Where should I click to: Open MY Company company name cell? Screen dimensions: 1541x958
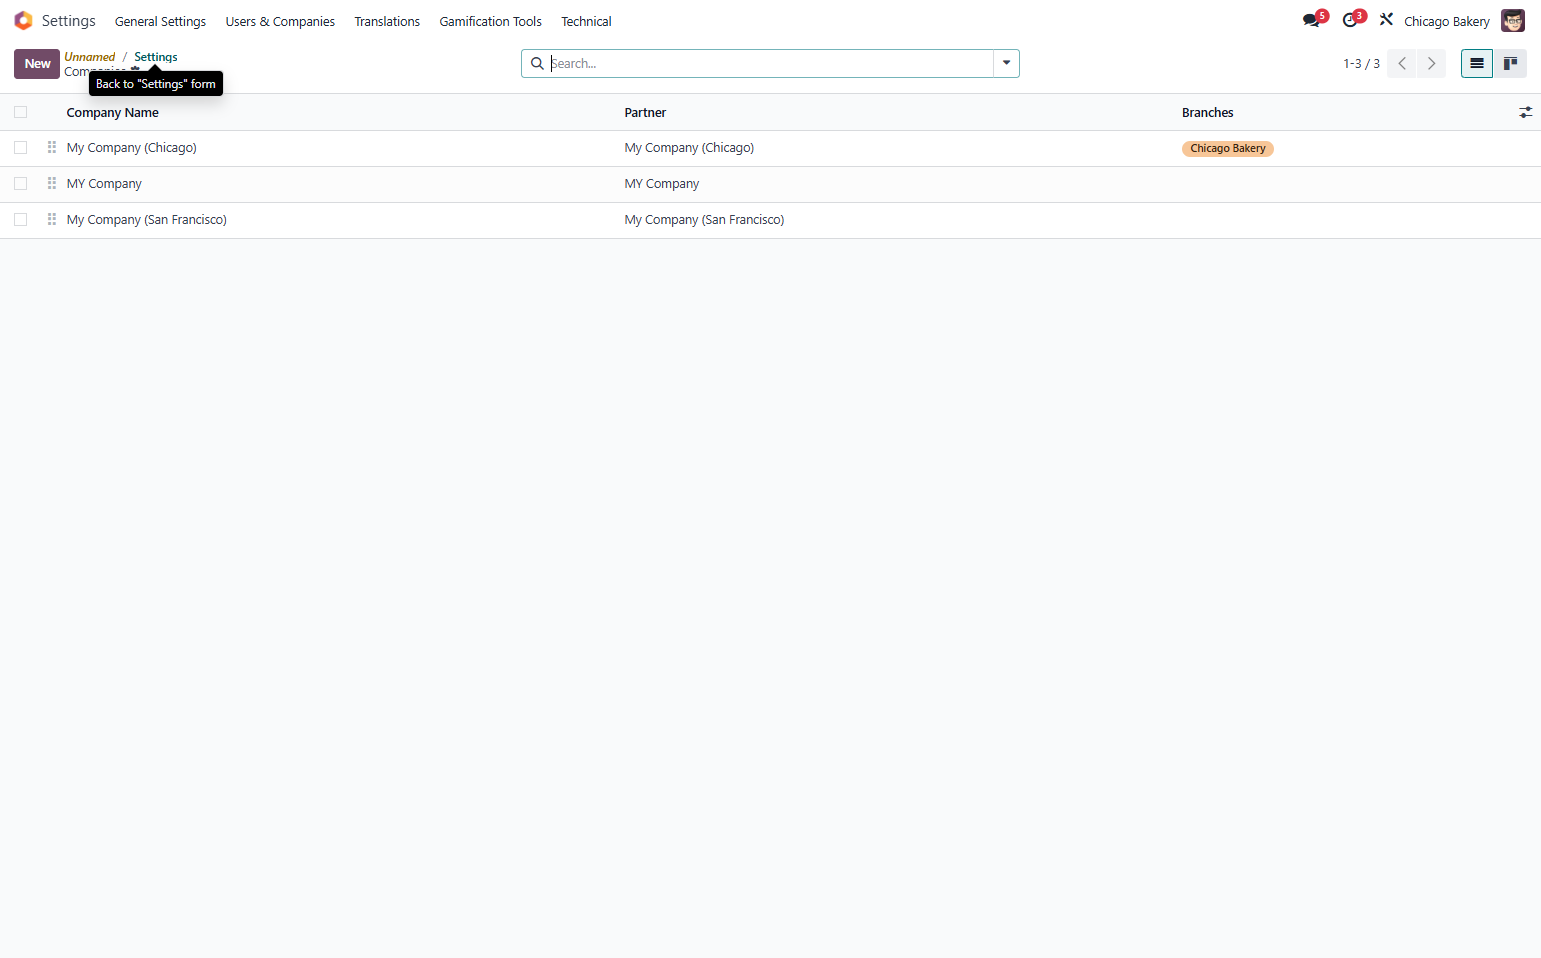104,184
